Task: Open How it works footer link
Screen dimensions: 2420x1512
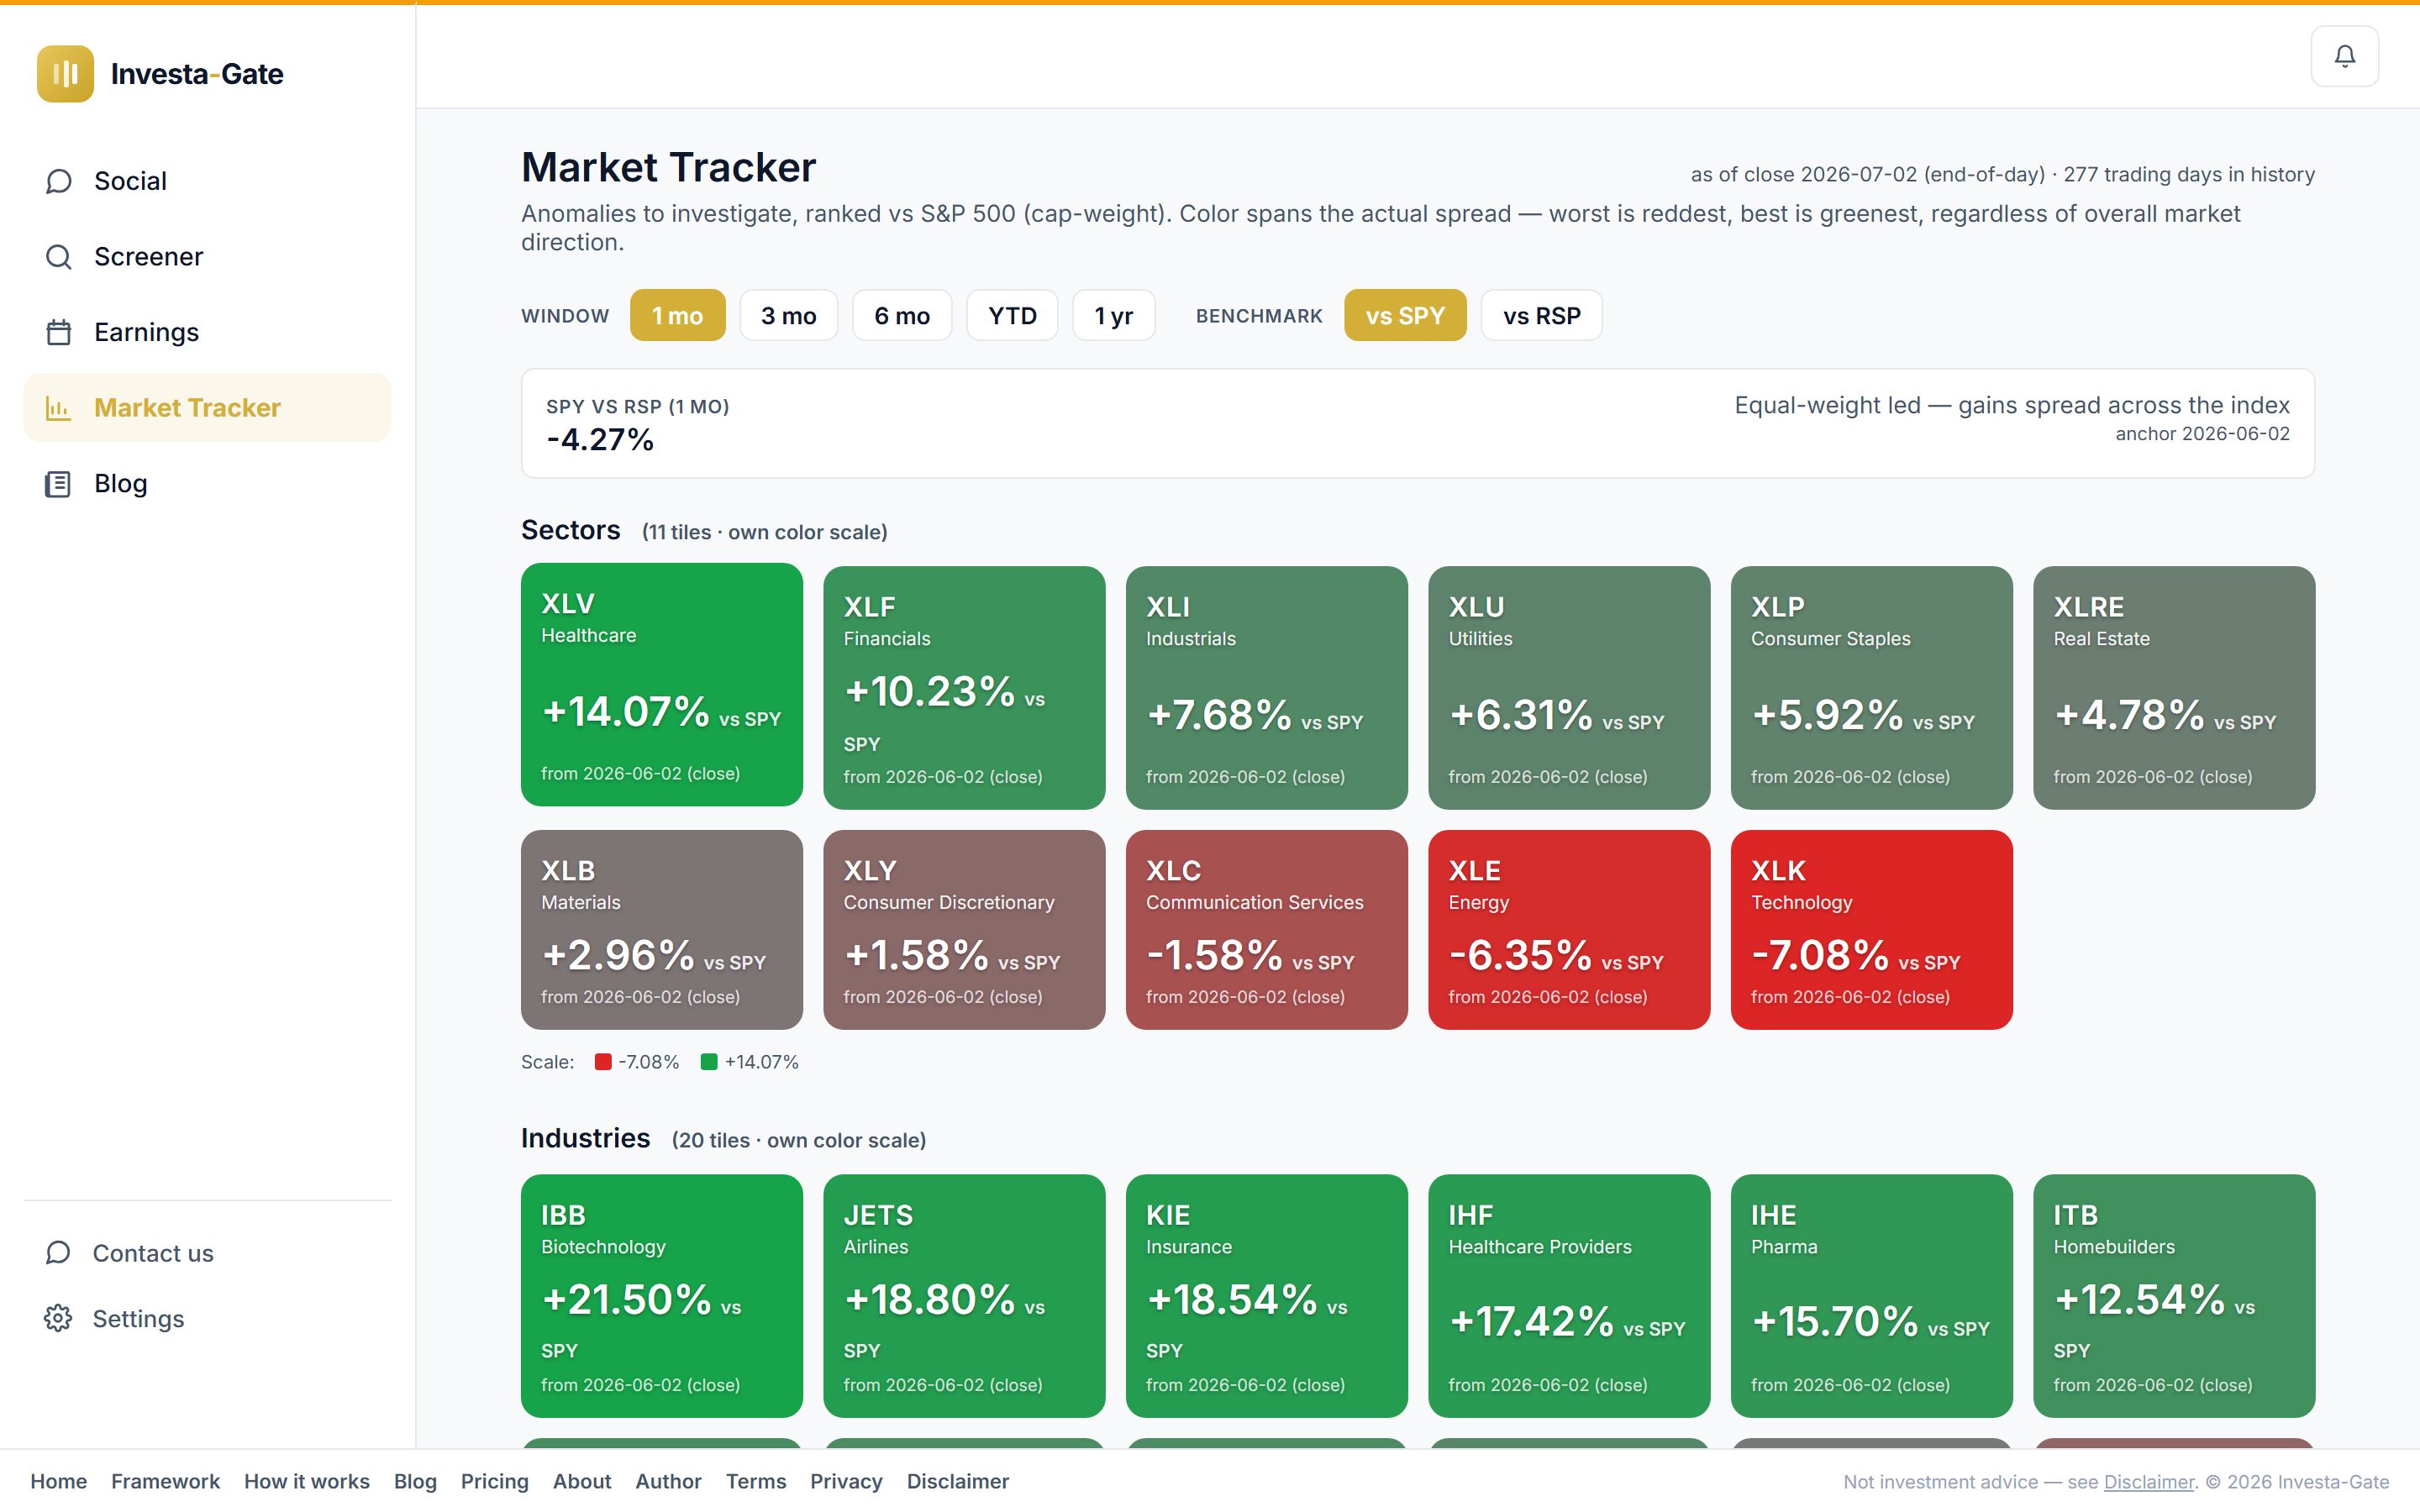Action: pyautogui.click(x=307, y=1481)
